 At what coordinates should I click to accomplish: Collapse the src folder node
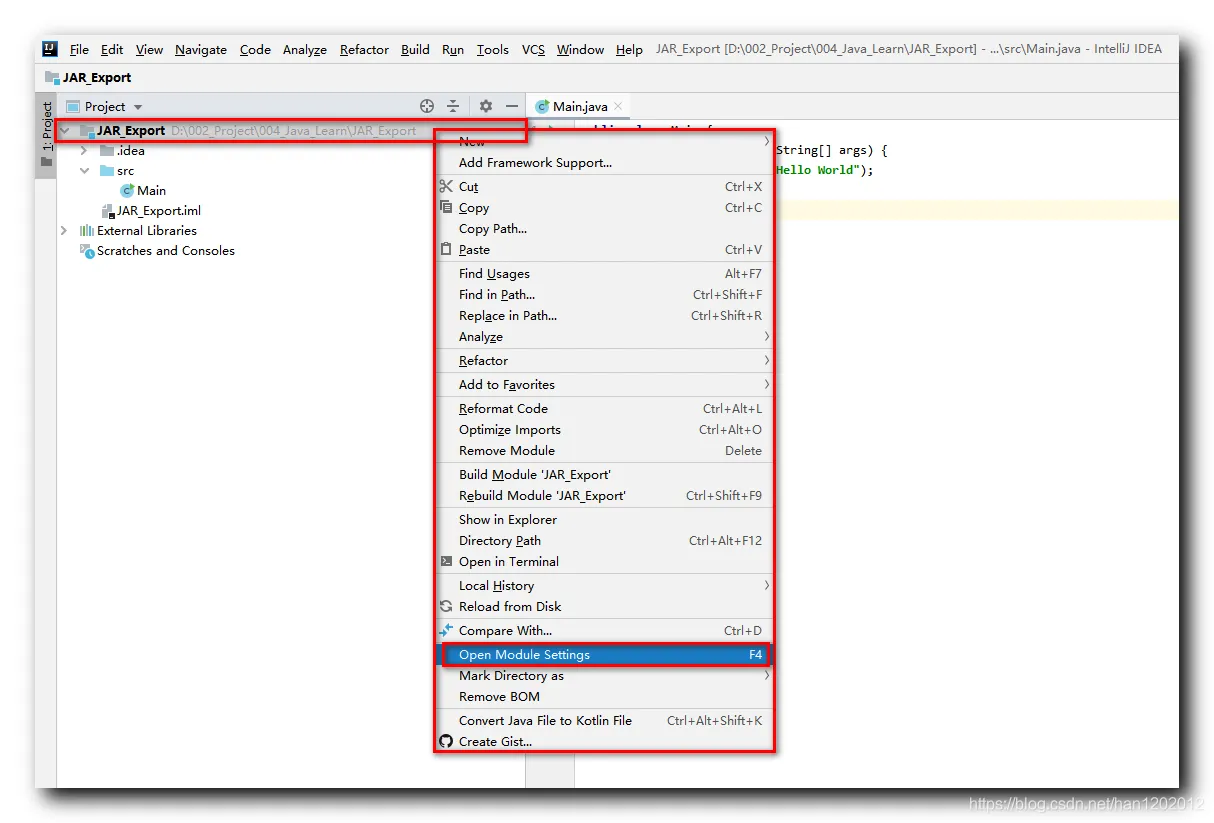(84, 170)
